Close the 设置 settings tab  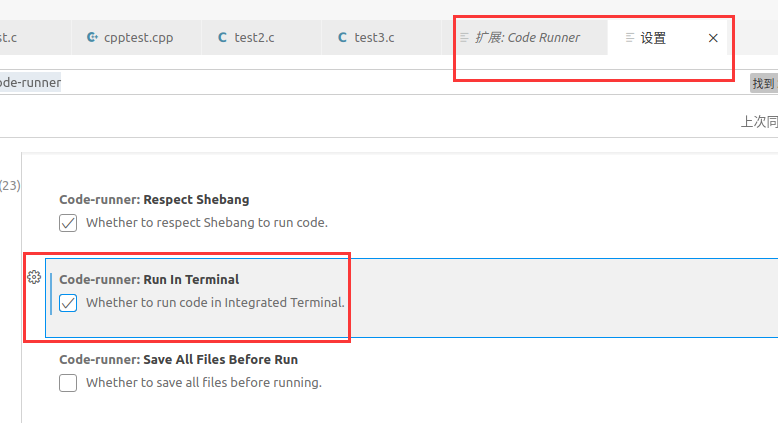[713, 38]
